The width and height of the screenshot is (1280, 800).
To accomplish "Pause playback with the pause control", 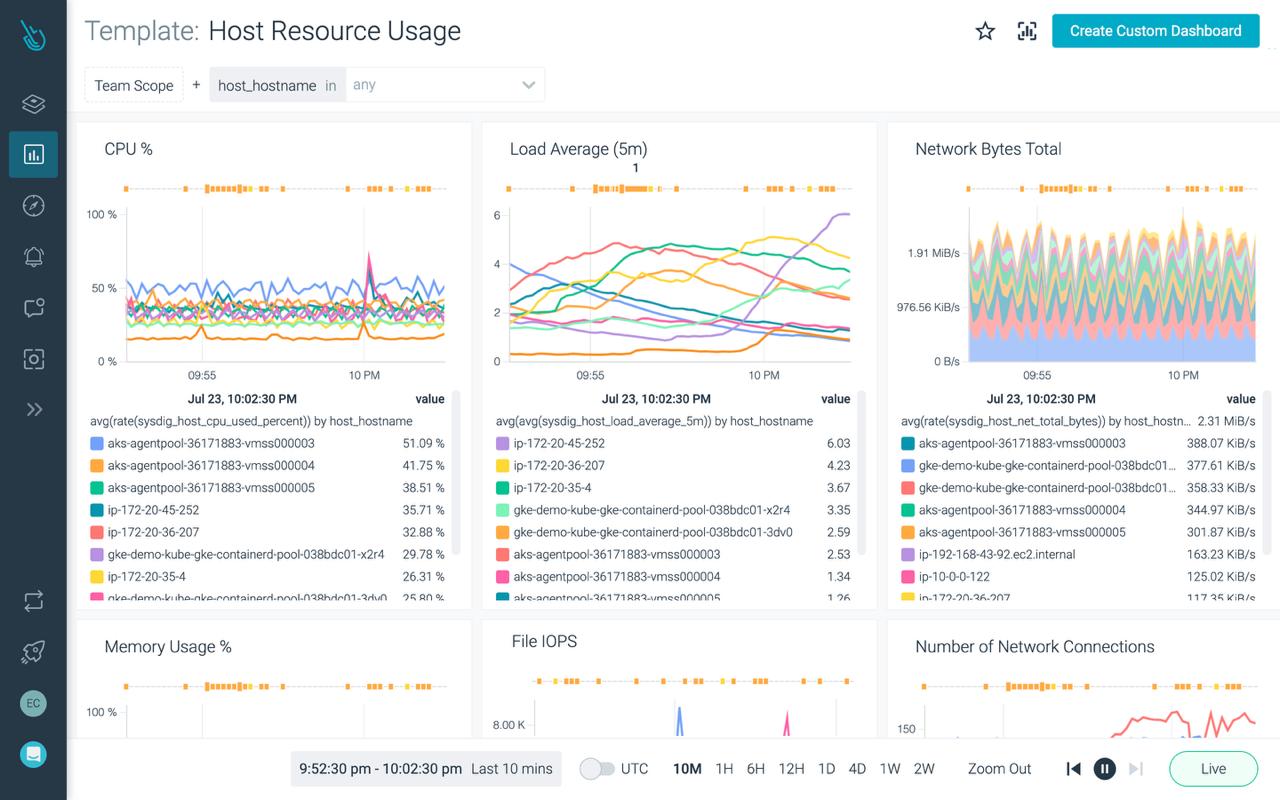I will (1104, 768).
